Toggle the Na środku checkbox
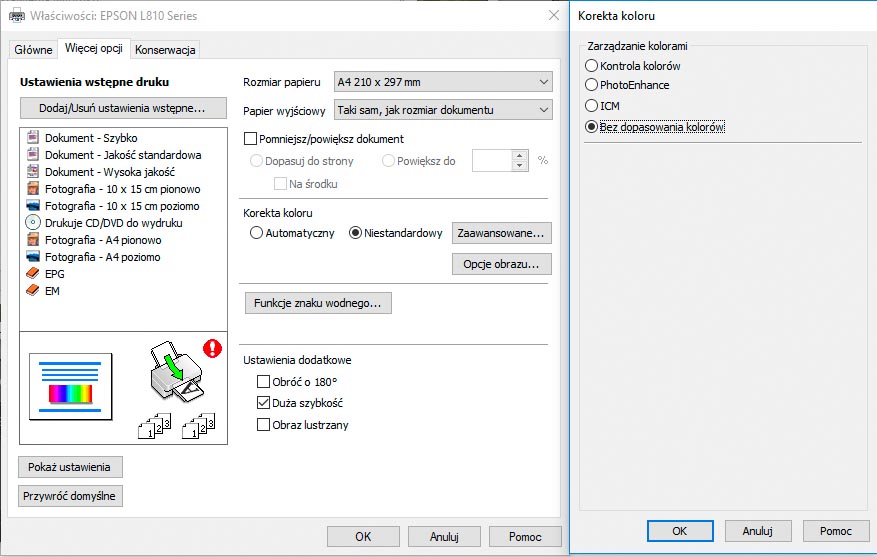 pos(280,183)
